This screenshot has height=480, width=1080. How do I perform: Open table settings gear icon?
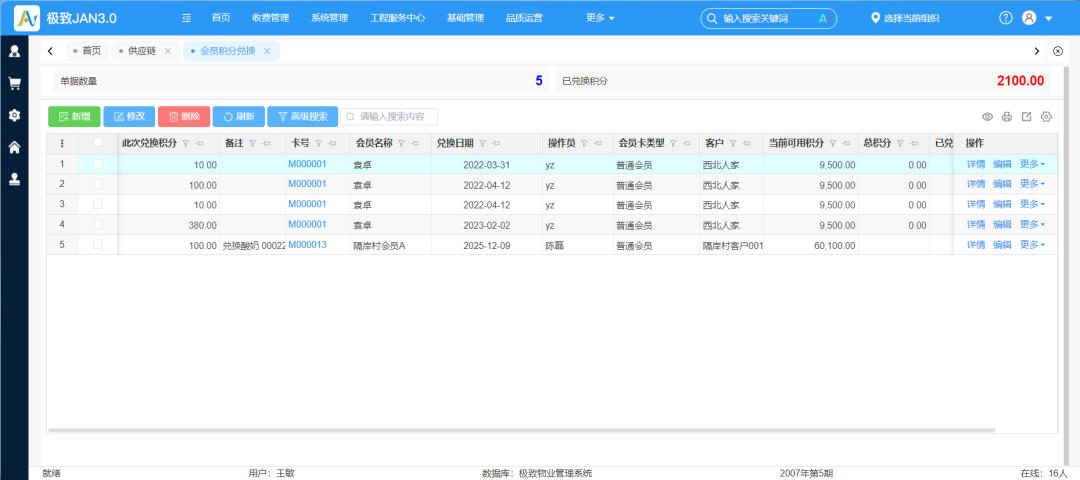click(1046, 117)
